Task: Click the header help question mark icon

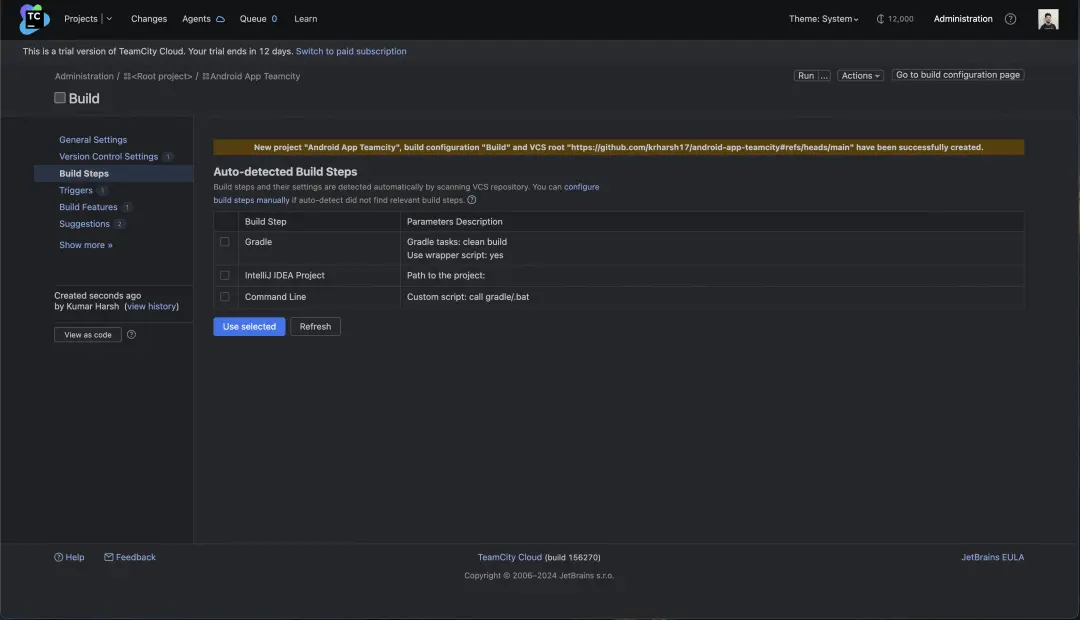Action: 1010,19
